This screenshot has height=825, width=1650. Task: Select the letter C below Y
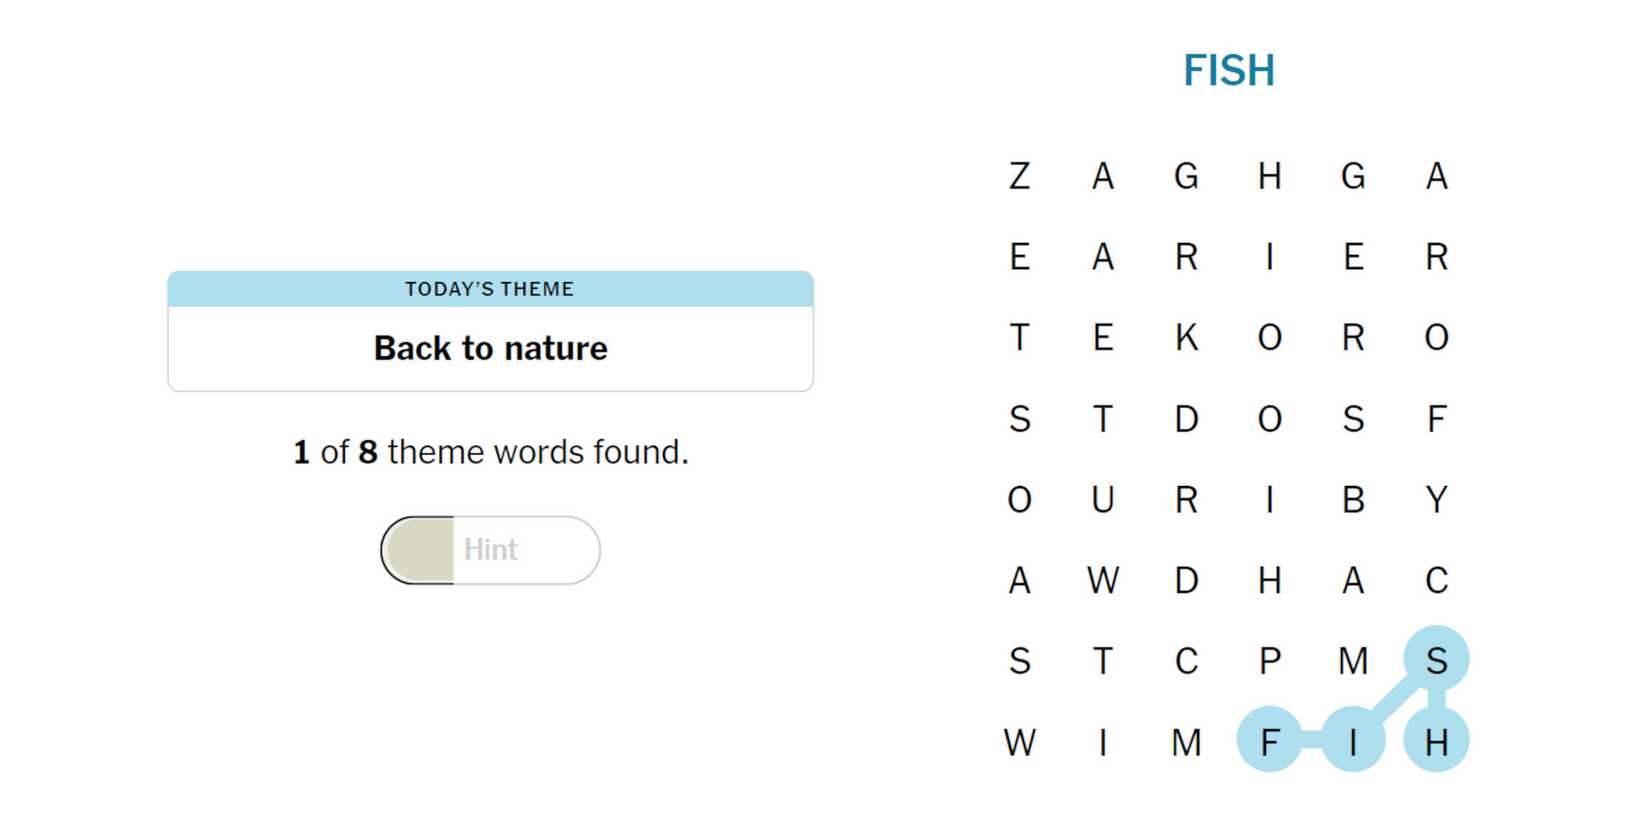1436,580
